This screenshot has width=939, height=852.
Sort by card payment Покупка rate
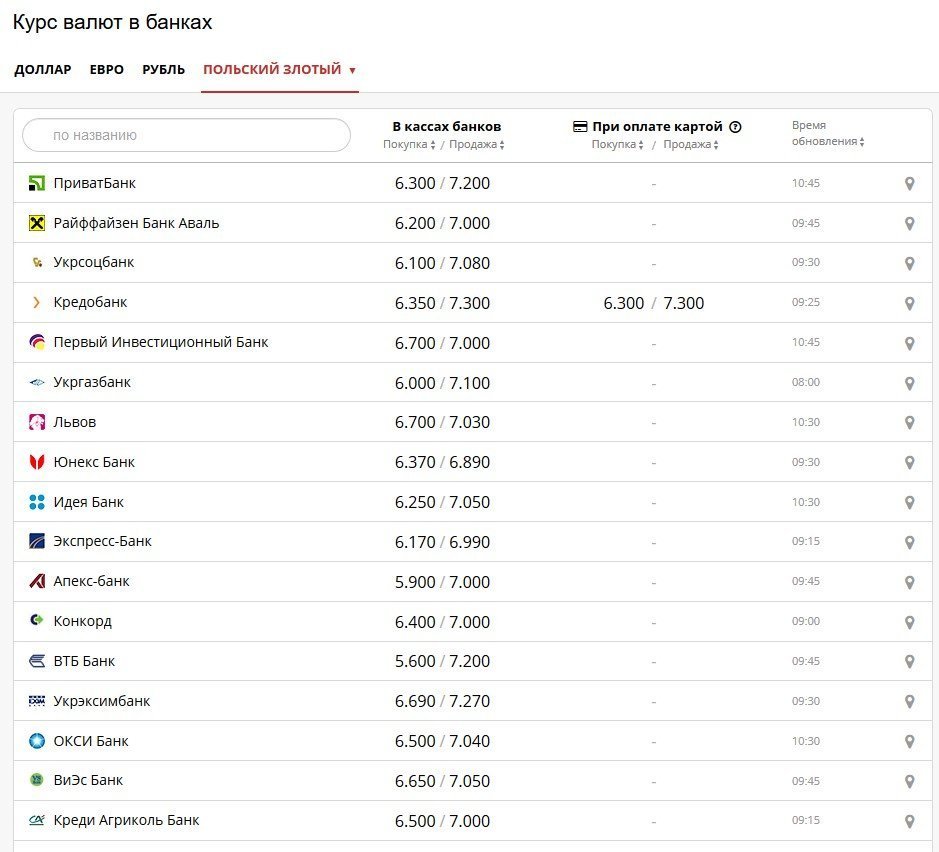[619, 145]
